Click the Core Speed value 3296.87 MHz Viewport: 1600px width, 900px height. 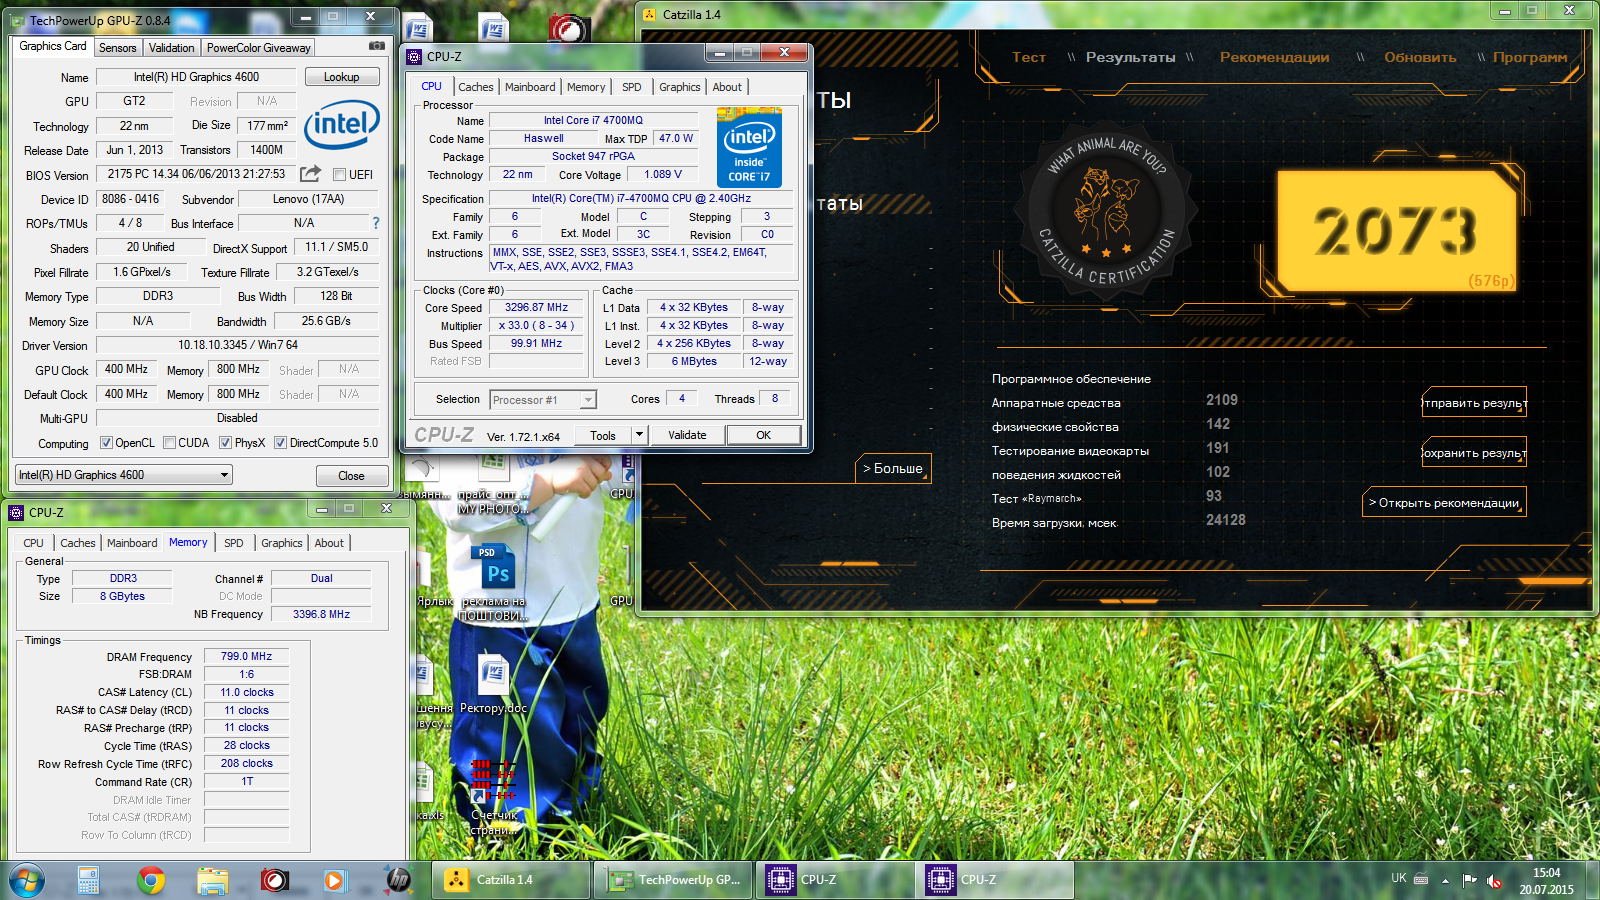[x=536, y=308]
